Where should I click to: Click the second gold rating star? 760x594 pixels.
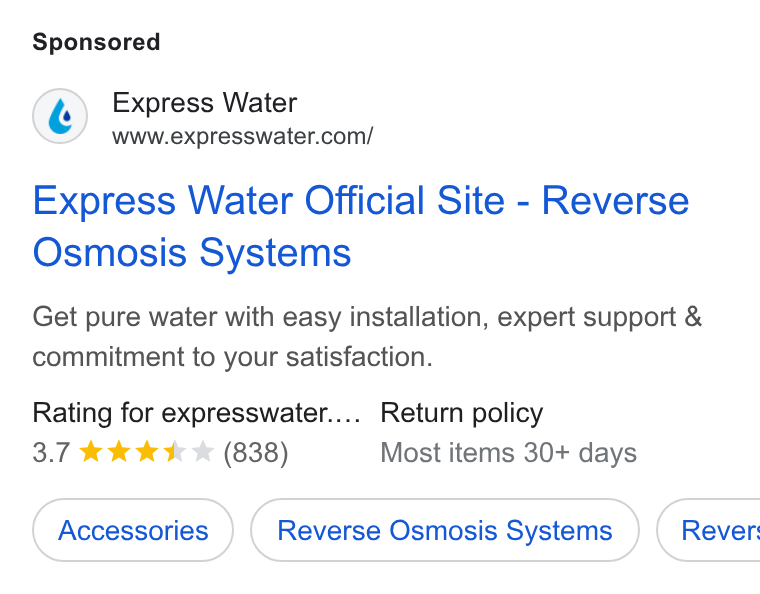pyautogui.click(x=119, y=452)
